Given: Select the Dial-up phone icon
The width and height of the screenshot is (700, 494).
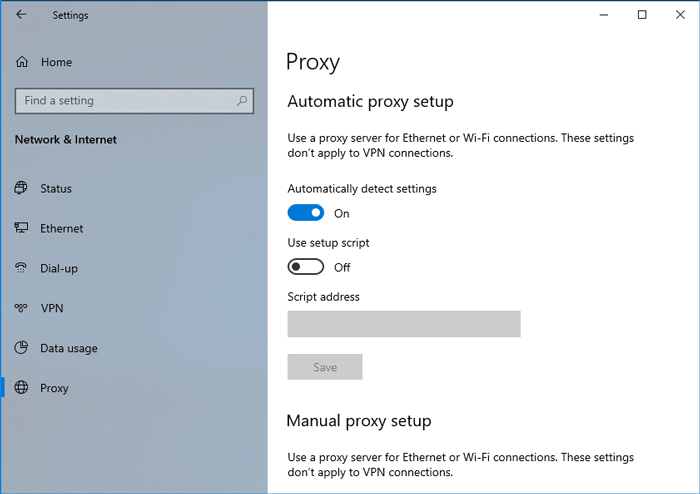Looking at the screenshot, I should tap(21, 268).
